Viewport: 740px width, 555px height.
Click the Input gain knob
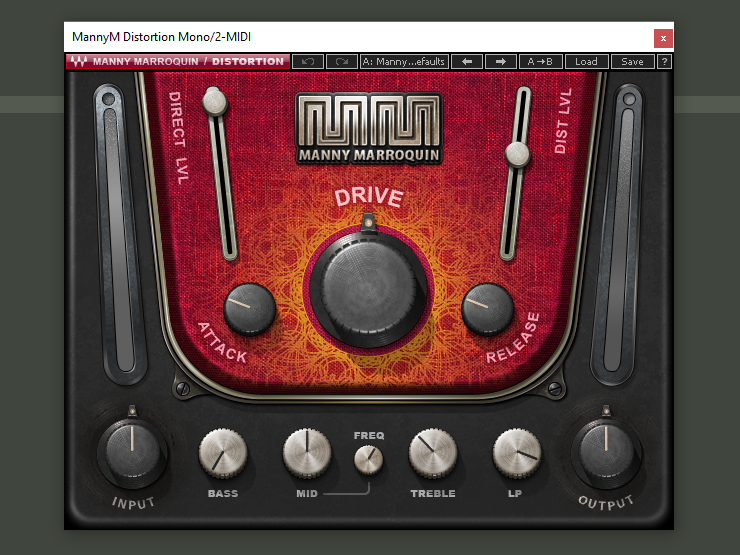click(x=133, y=453)
